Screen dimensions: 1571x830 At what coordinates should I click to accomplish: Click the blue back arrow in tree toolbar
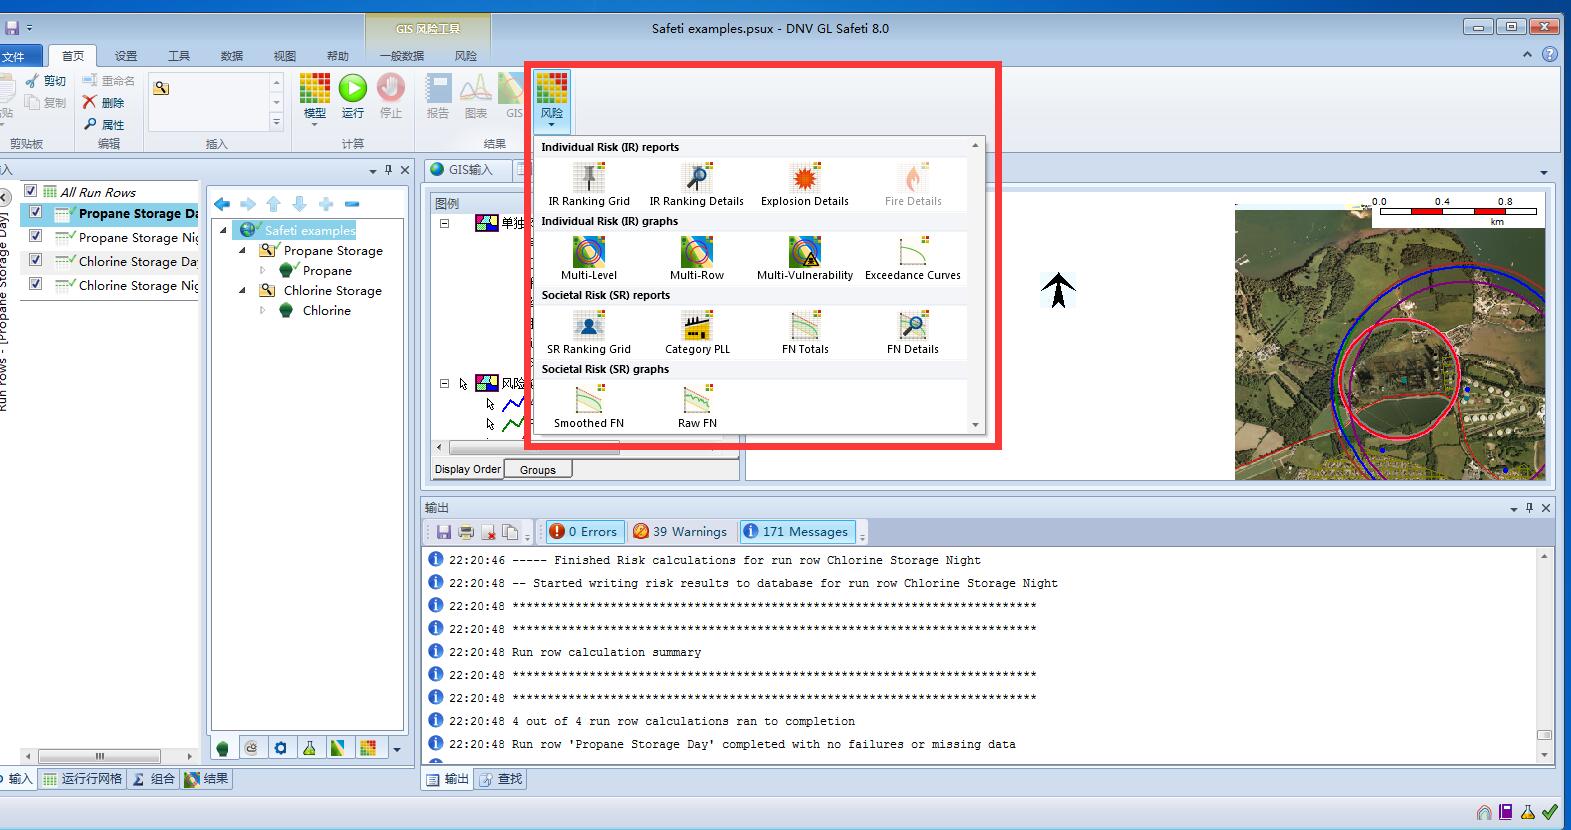[x=222, y=204]
